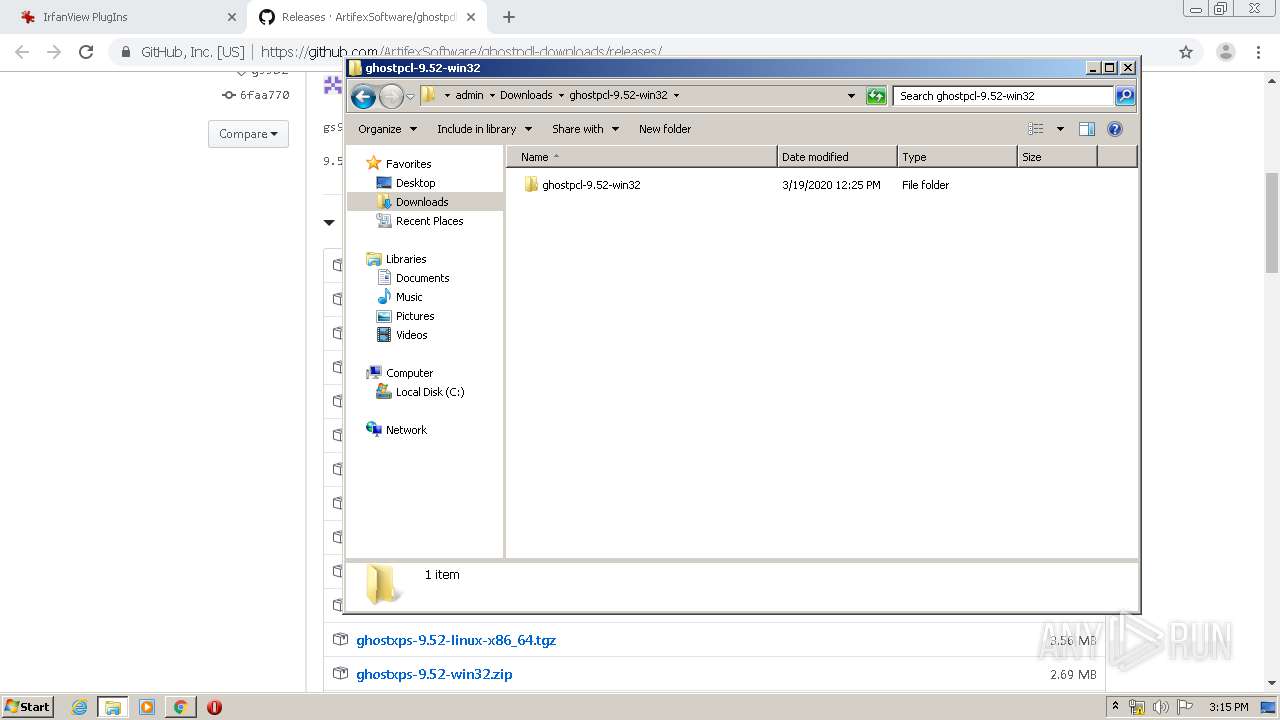Viewport: 1280px width, 720px height.
Task: Click Chrome taskbar icon
Action: point(180,707)
